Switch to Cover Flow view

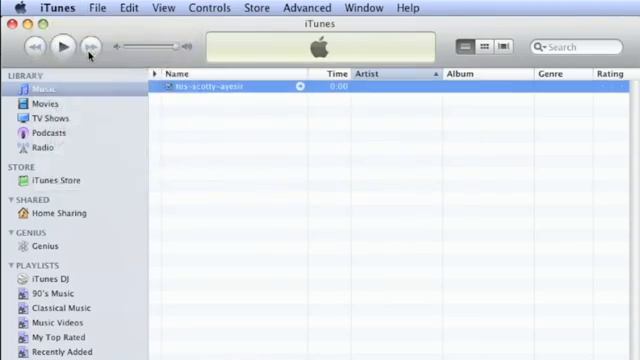click(x=504, y=47)
